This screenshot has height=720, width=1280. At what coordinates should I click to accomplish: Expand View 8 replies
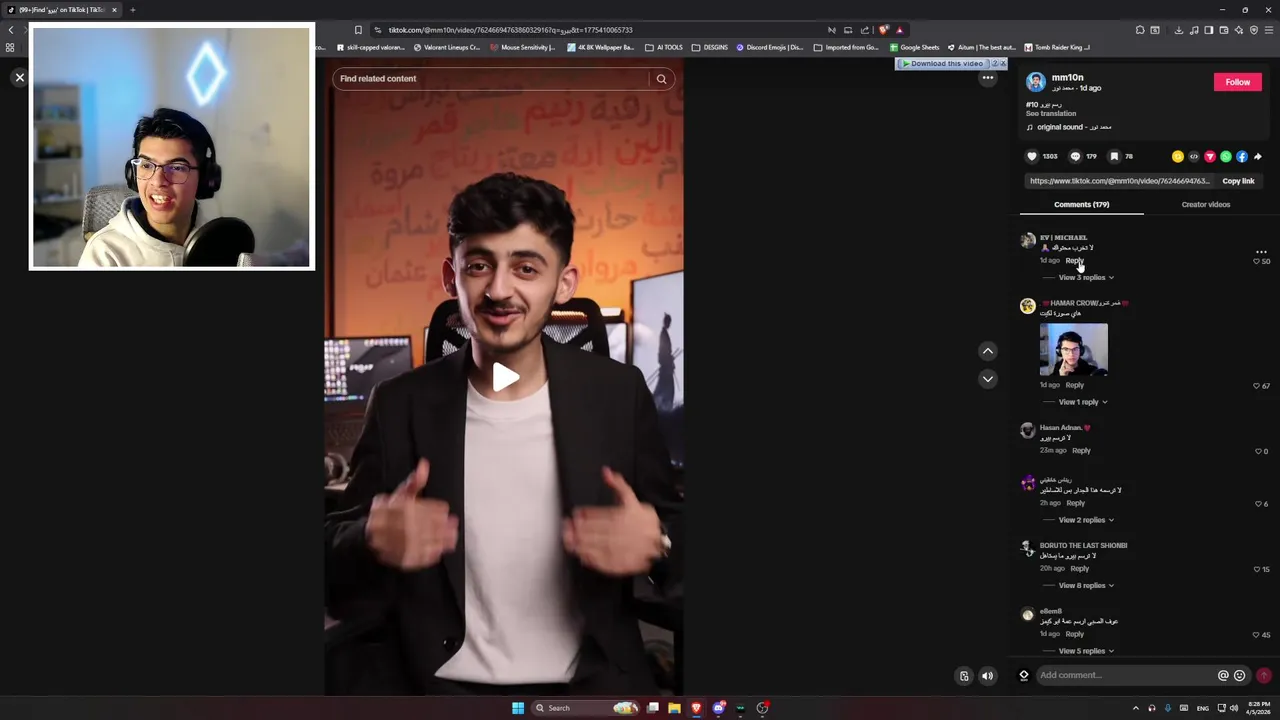pos(1086,585)
